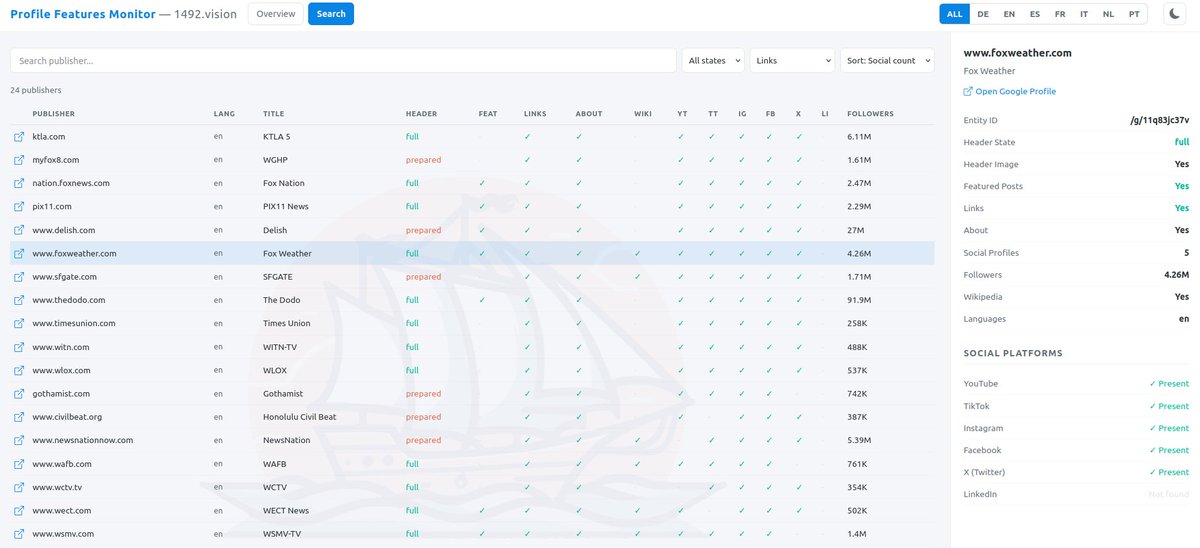The width and height of the screenshot is (1200, 548).
Task: Open external link icon for ktla.com
Action: point(19,136)
